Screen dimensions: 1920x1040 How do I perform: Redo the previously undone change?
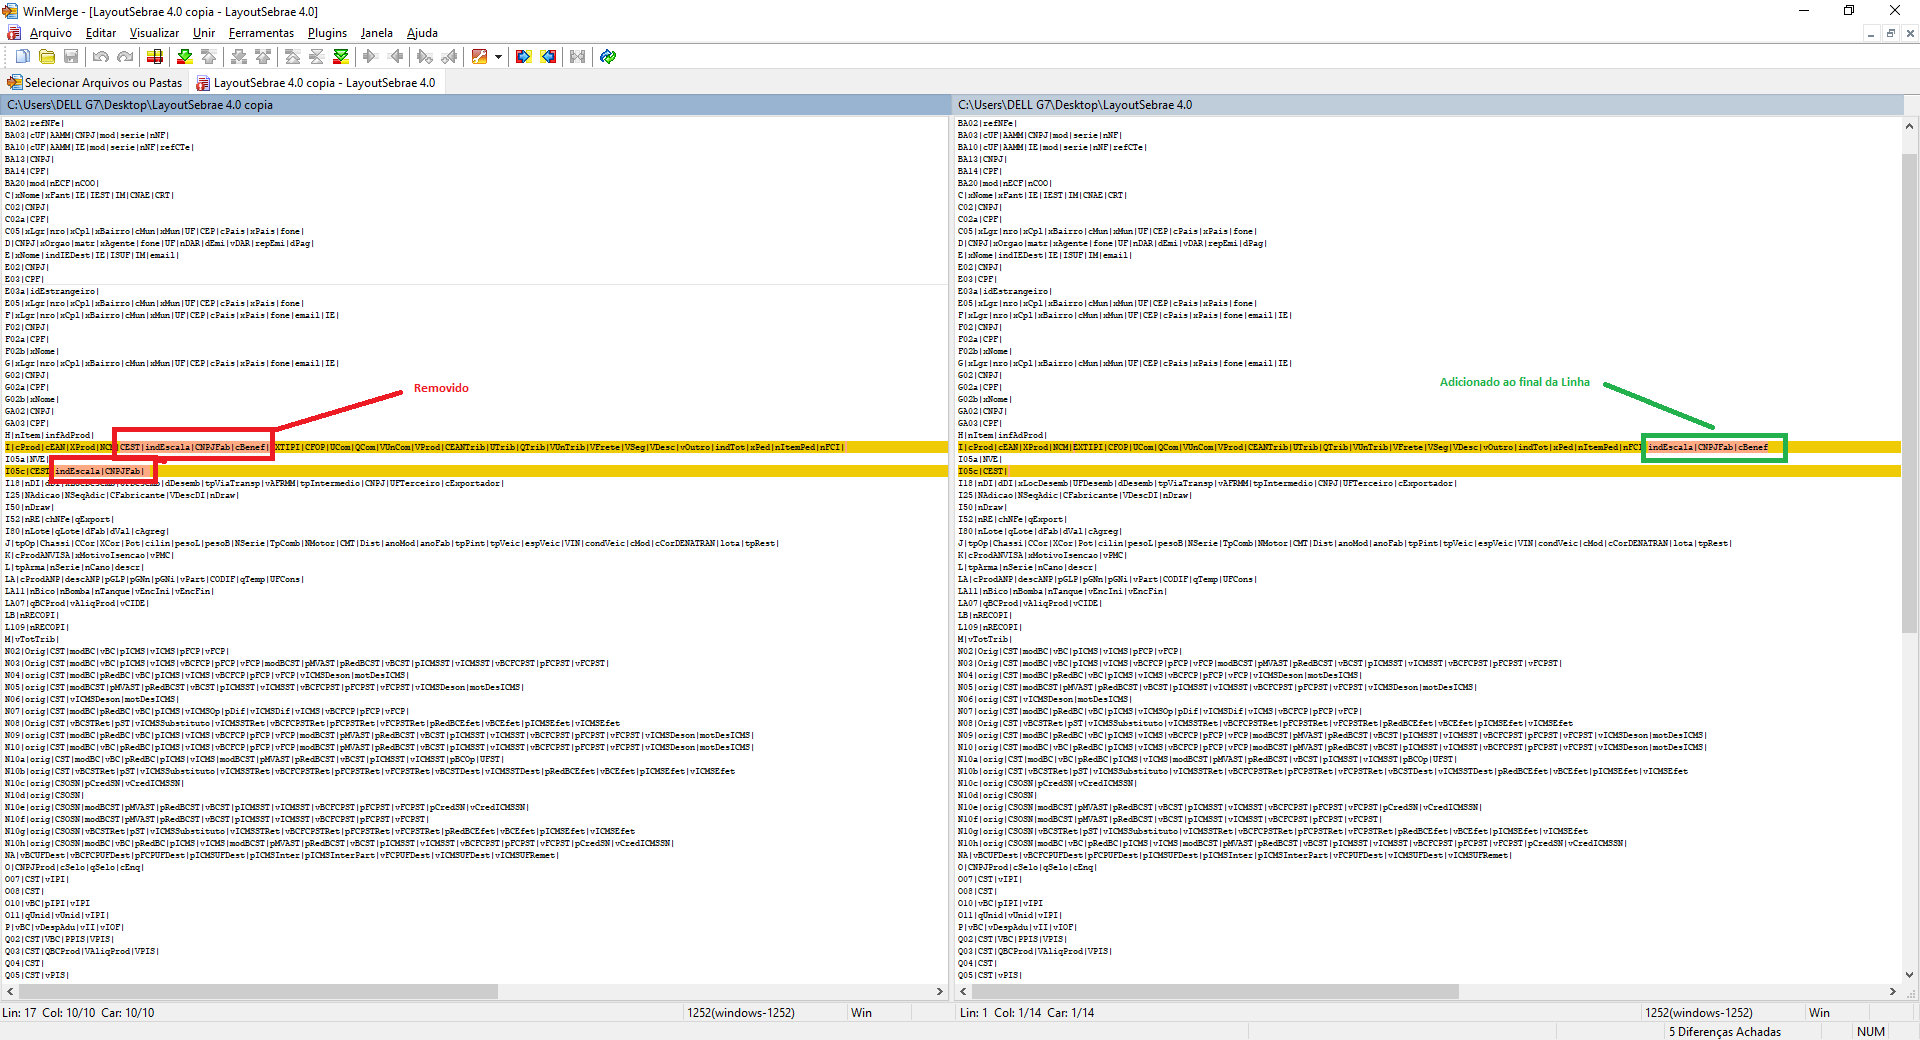(x=125, y=57)
